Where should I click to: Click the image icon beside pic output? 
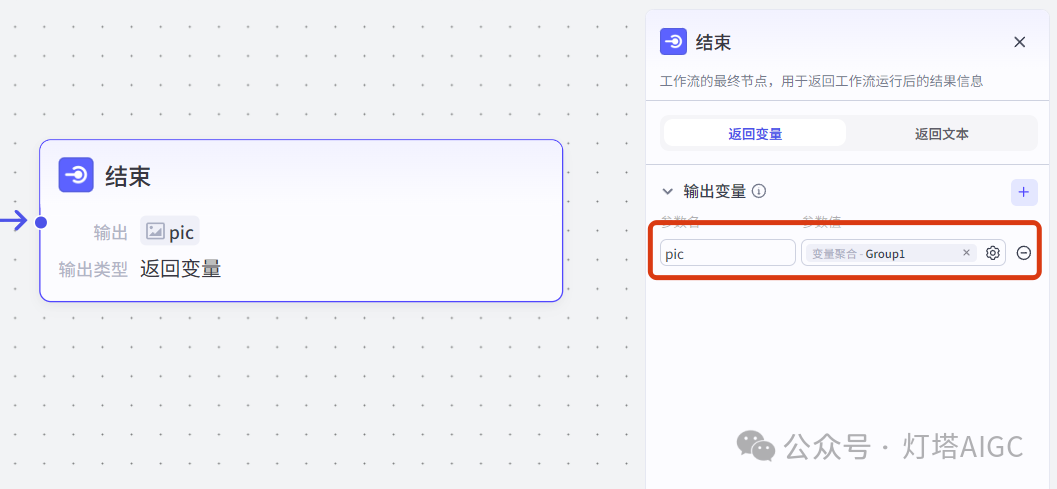pos(156,231)
